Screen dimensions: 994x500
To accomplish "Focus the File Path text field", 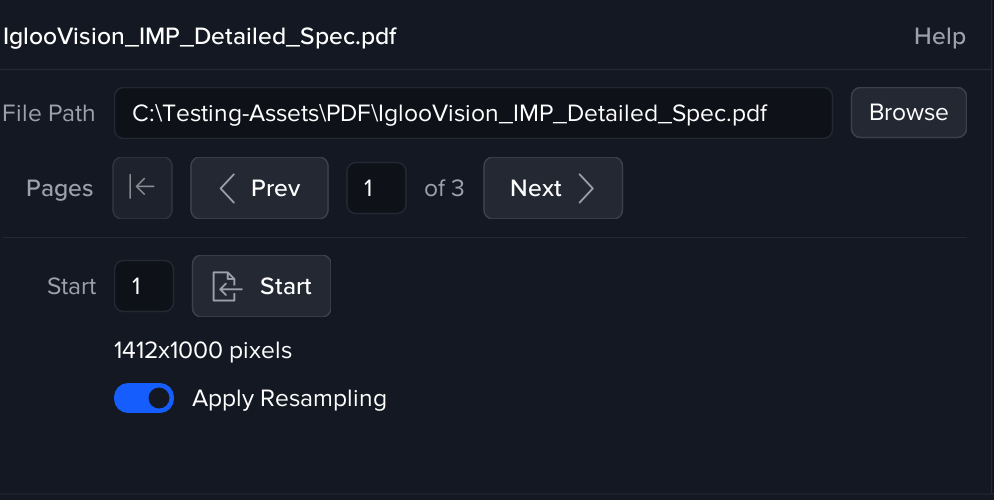I will click(x=472, y=113).
